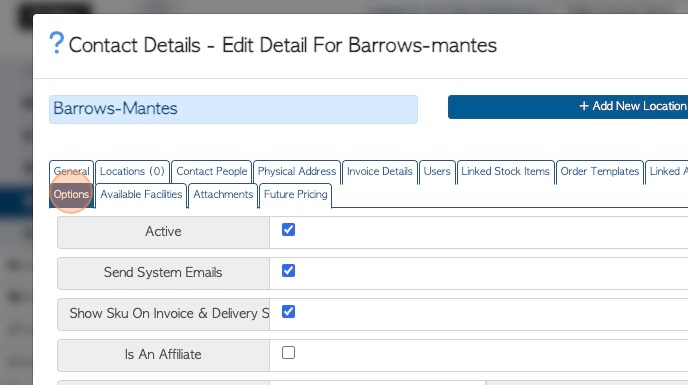Click the Show Sku On Invoice label
This screenshot has height=385, width=688.
pyautogui.click(x=163, y=314)
